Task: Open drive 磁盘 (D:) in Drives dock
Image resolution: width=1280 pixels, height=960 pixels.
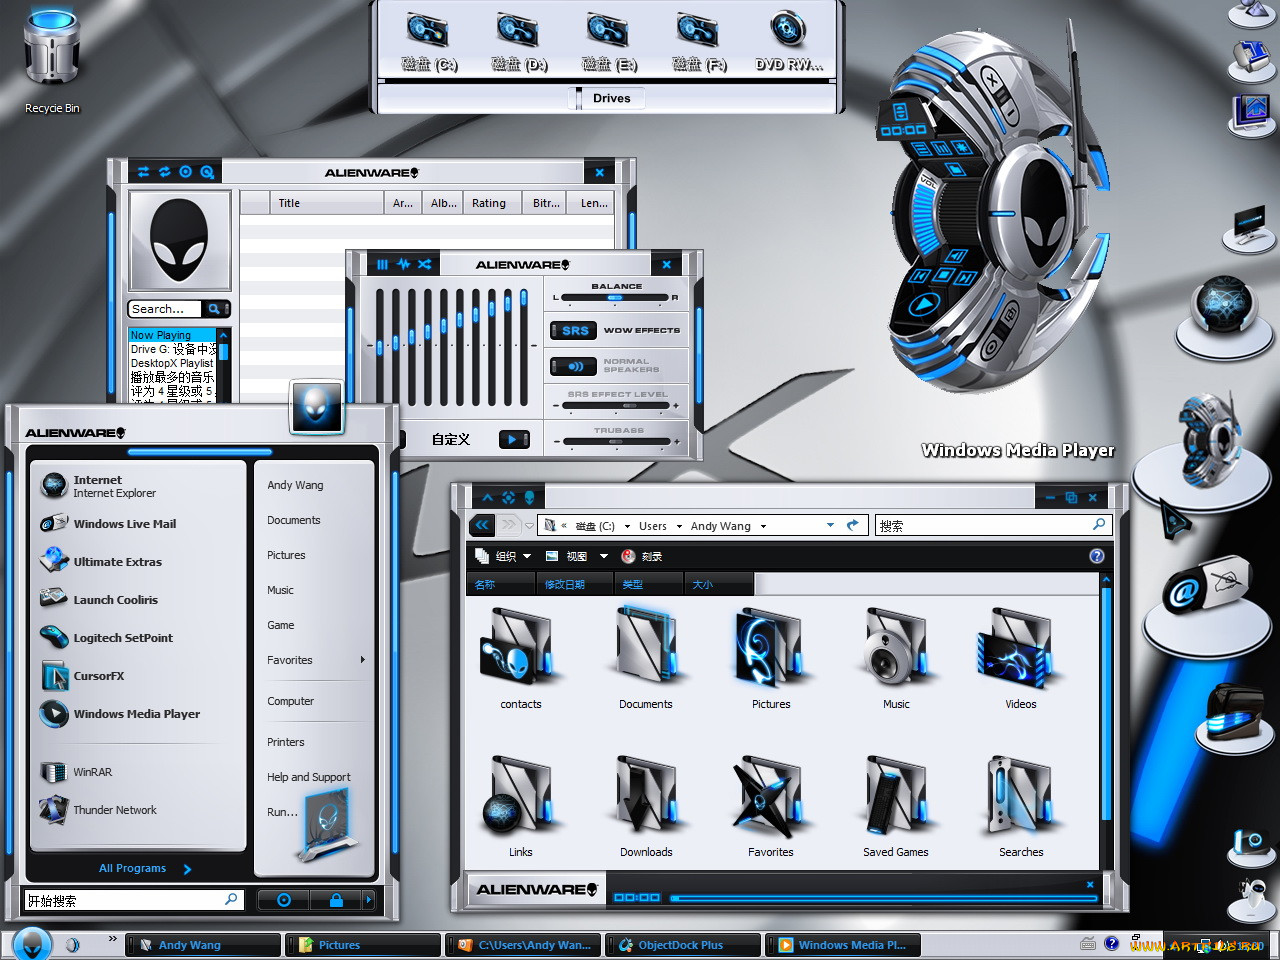Action: click(x=519, y=42)
